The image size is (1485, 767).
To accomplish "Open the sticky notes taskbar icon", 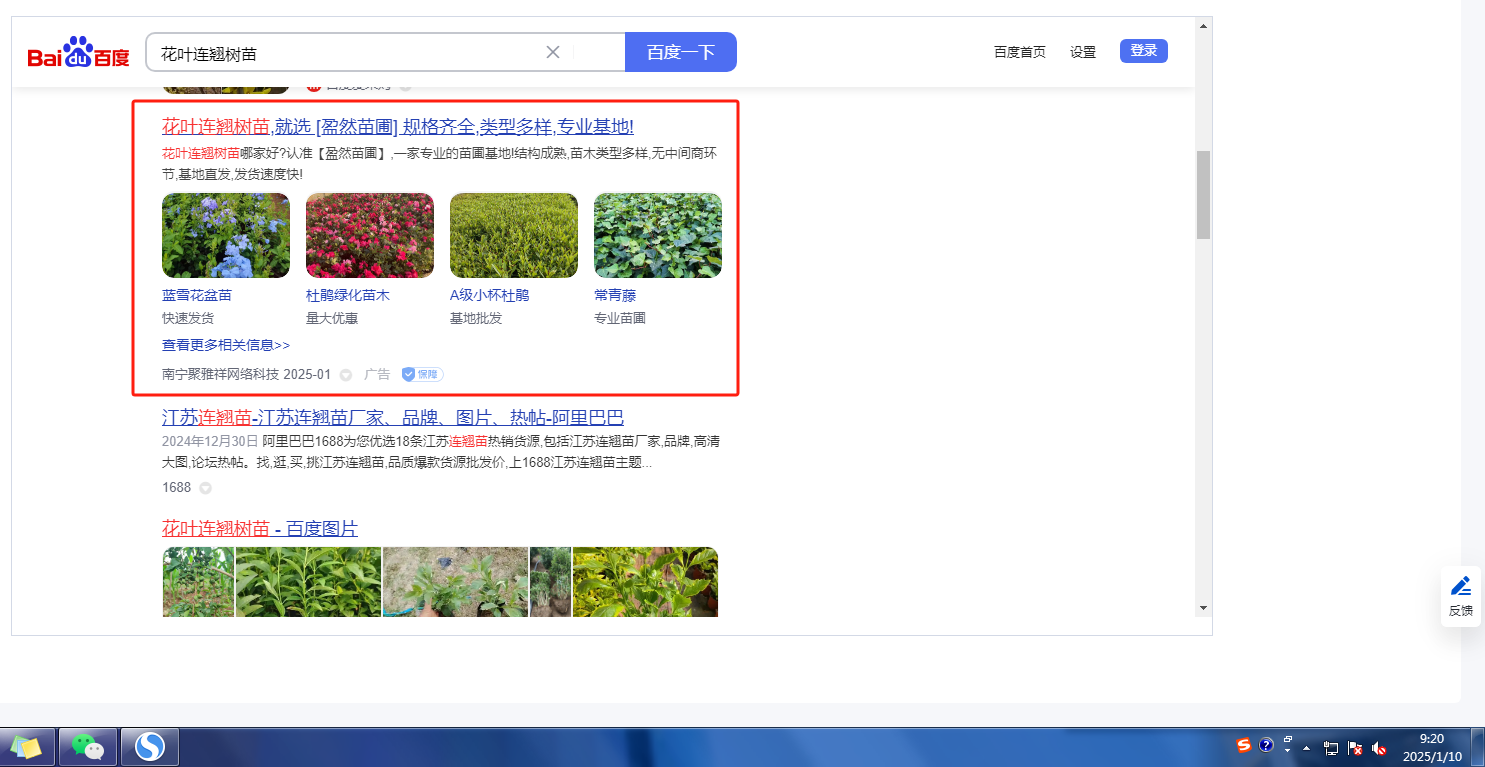I will coord(26,747).
